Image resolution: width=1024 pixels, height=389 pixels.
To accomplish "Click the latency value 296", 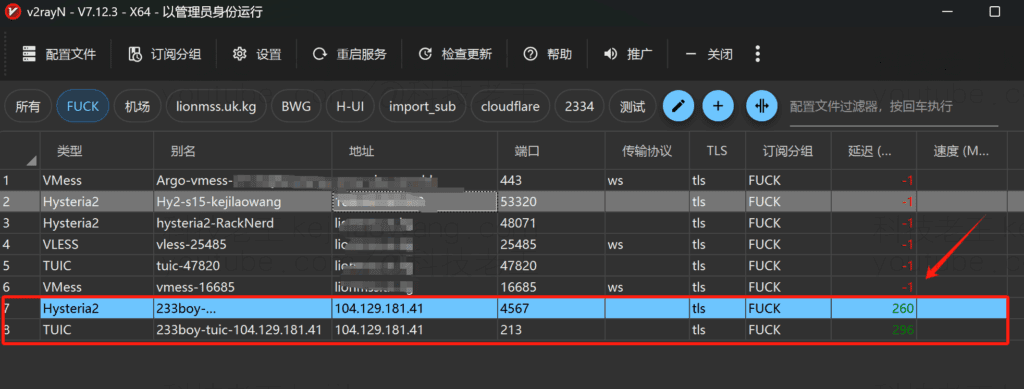I will pos(903,330).
